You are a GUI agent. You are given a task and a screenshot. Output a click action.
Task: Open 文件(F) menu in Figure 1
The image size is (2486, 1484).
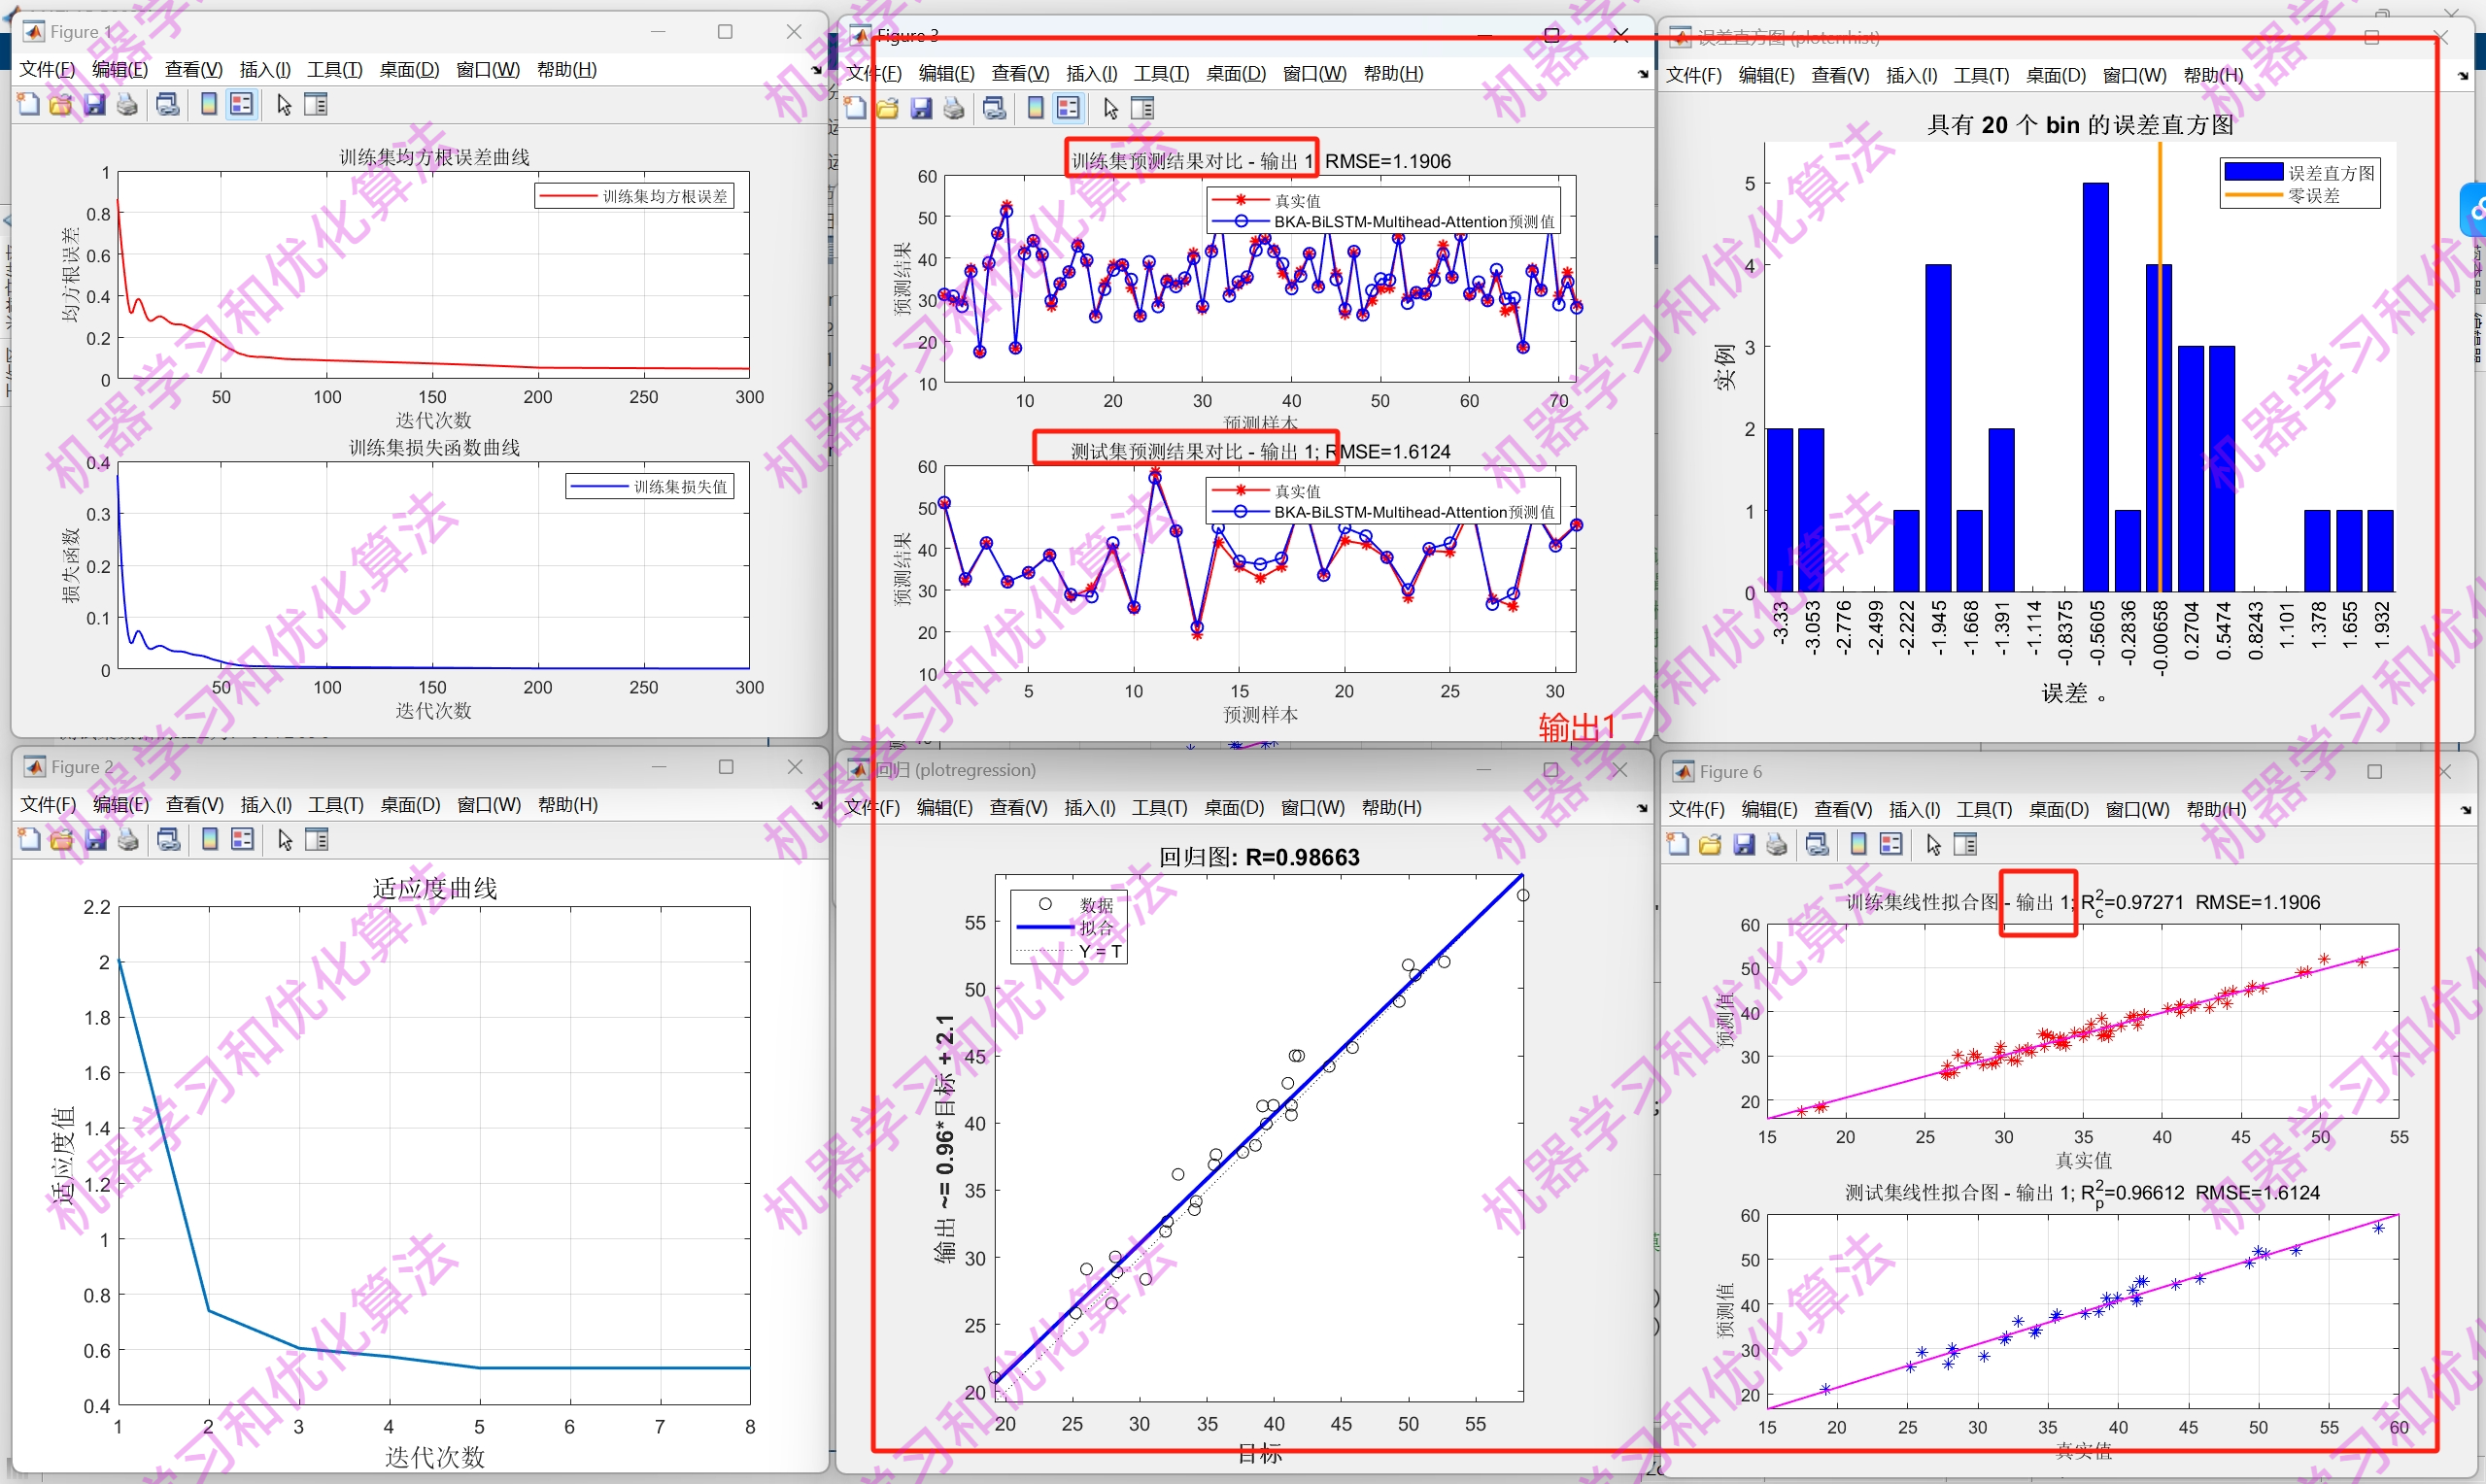point(47,69)
